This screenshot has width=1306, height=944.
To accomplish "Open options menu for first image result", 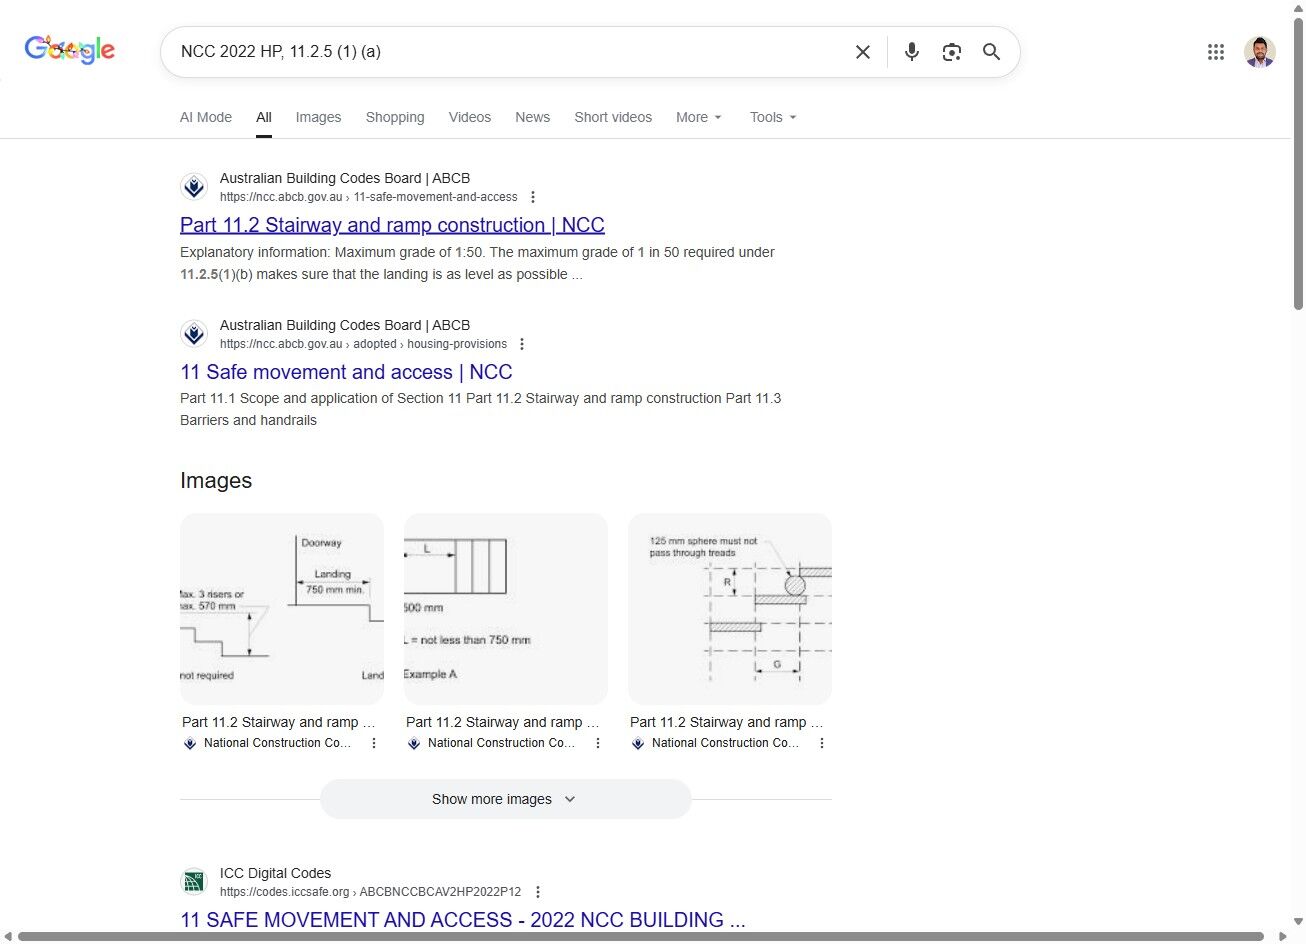I will (374, 743).
